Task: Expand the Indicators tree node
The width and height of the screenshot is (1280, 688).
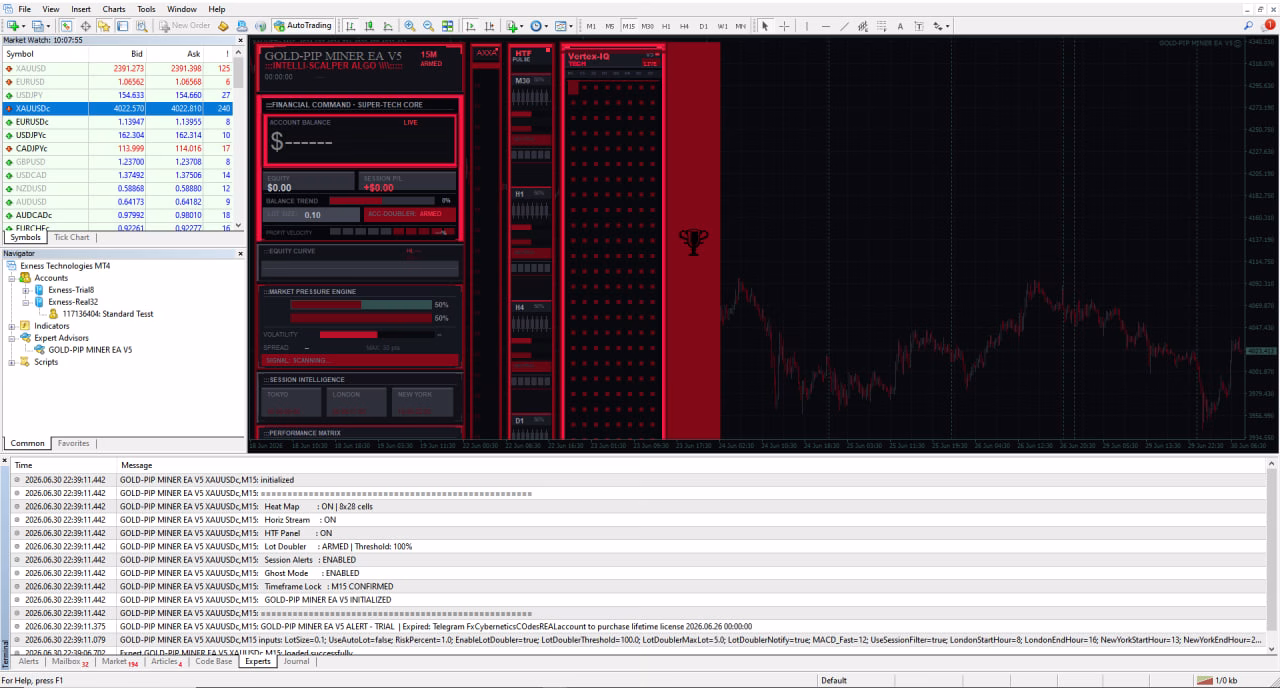Action: tap(12, 326)
